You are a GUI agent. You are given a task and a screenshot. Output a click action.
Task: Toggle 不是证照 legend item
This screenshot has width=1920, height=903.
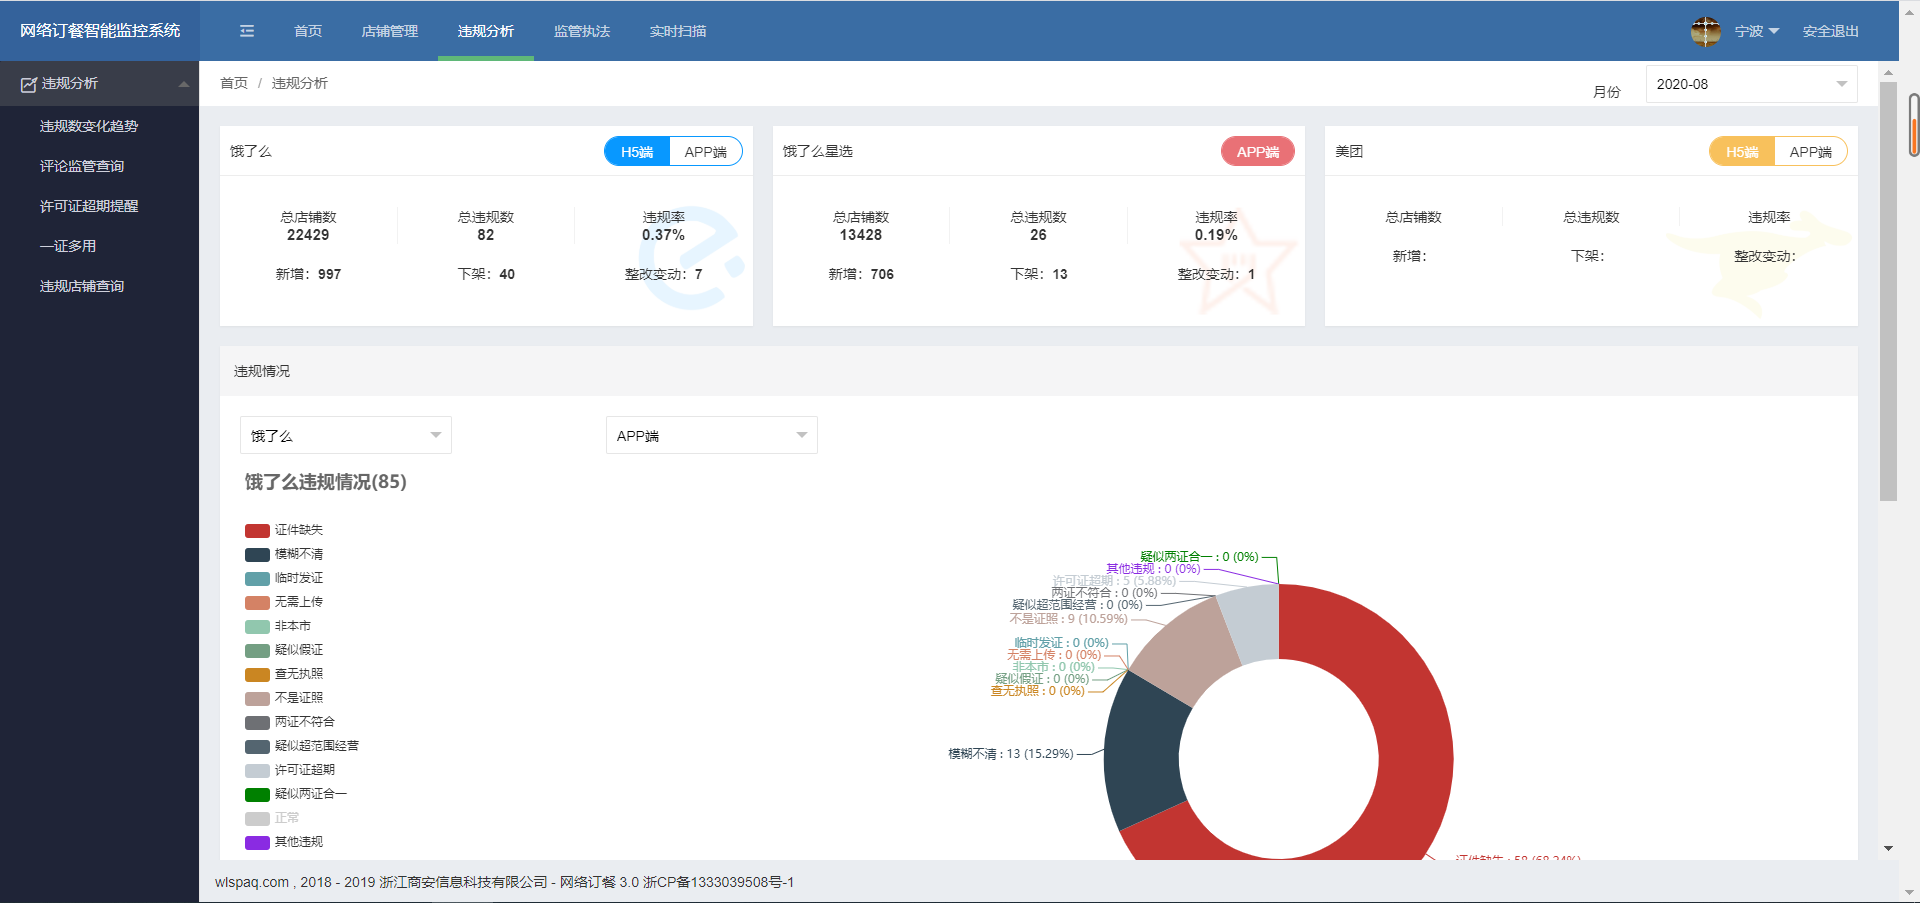coord(284,698)
